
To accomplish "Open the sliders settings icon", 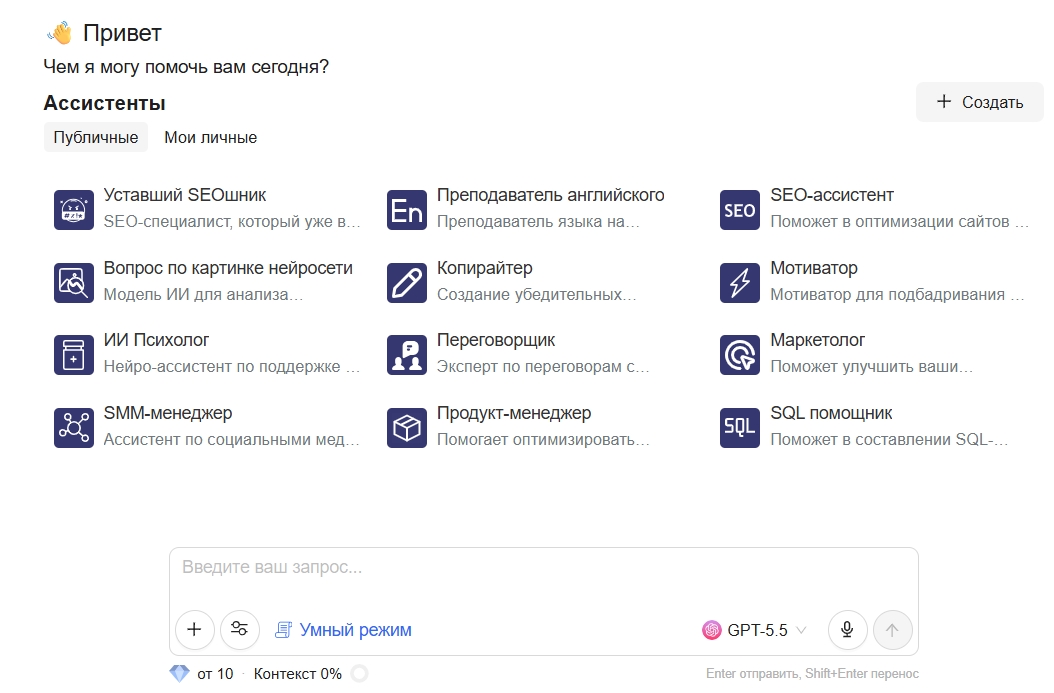I will pos(239,630).
